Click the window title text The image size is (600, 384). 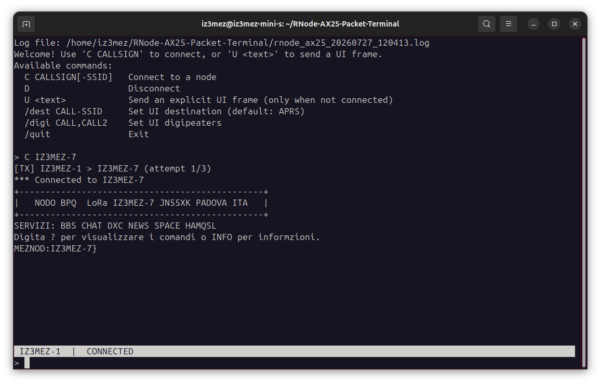[x=300, y=24]
